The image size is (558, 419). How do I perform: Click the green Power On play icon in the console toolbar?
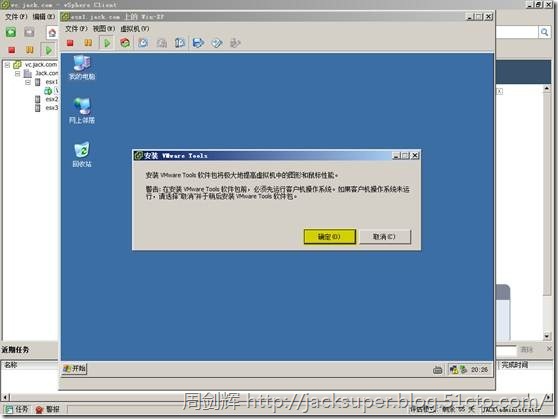point(107,43)
